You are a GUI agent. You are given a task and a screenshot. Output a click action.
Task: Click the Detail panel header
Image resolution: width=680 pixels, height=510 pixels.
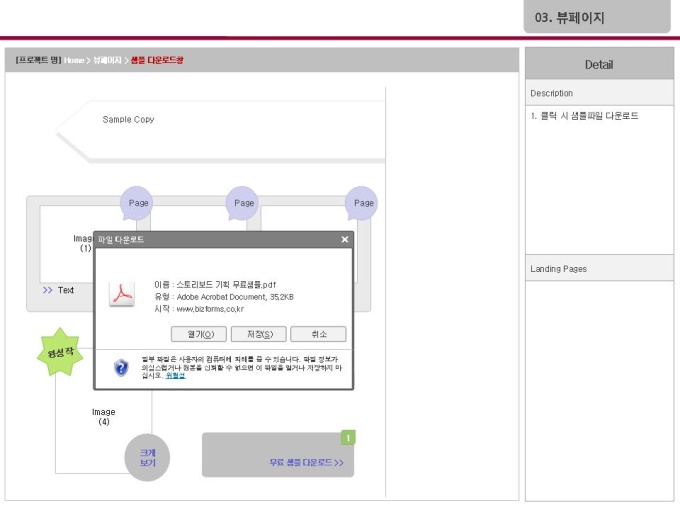(599, 65)
